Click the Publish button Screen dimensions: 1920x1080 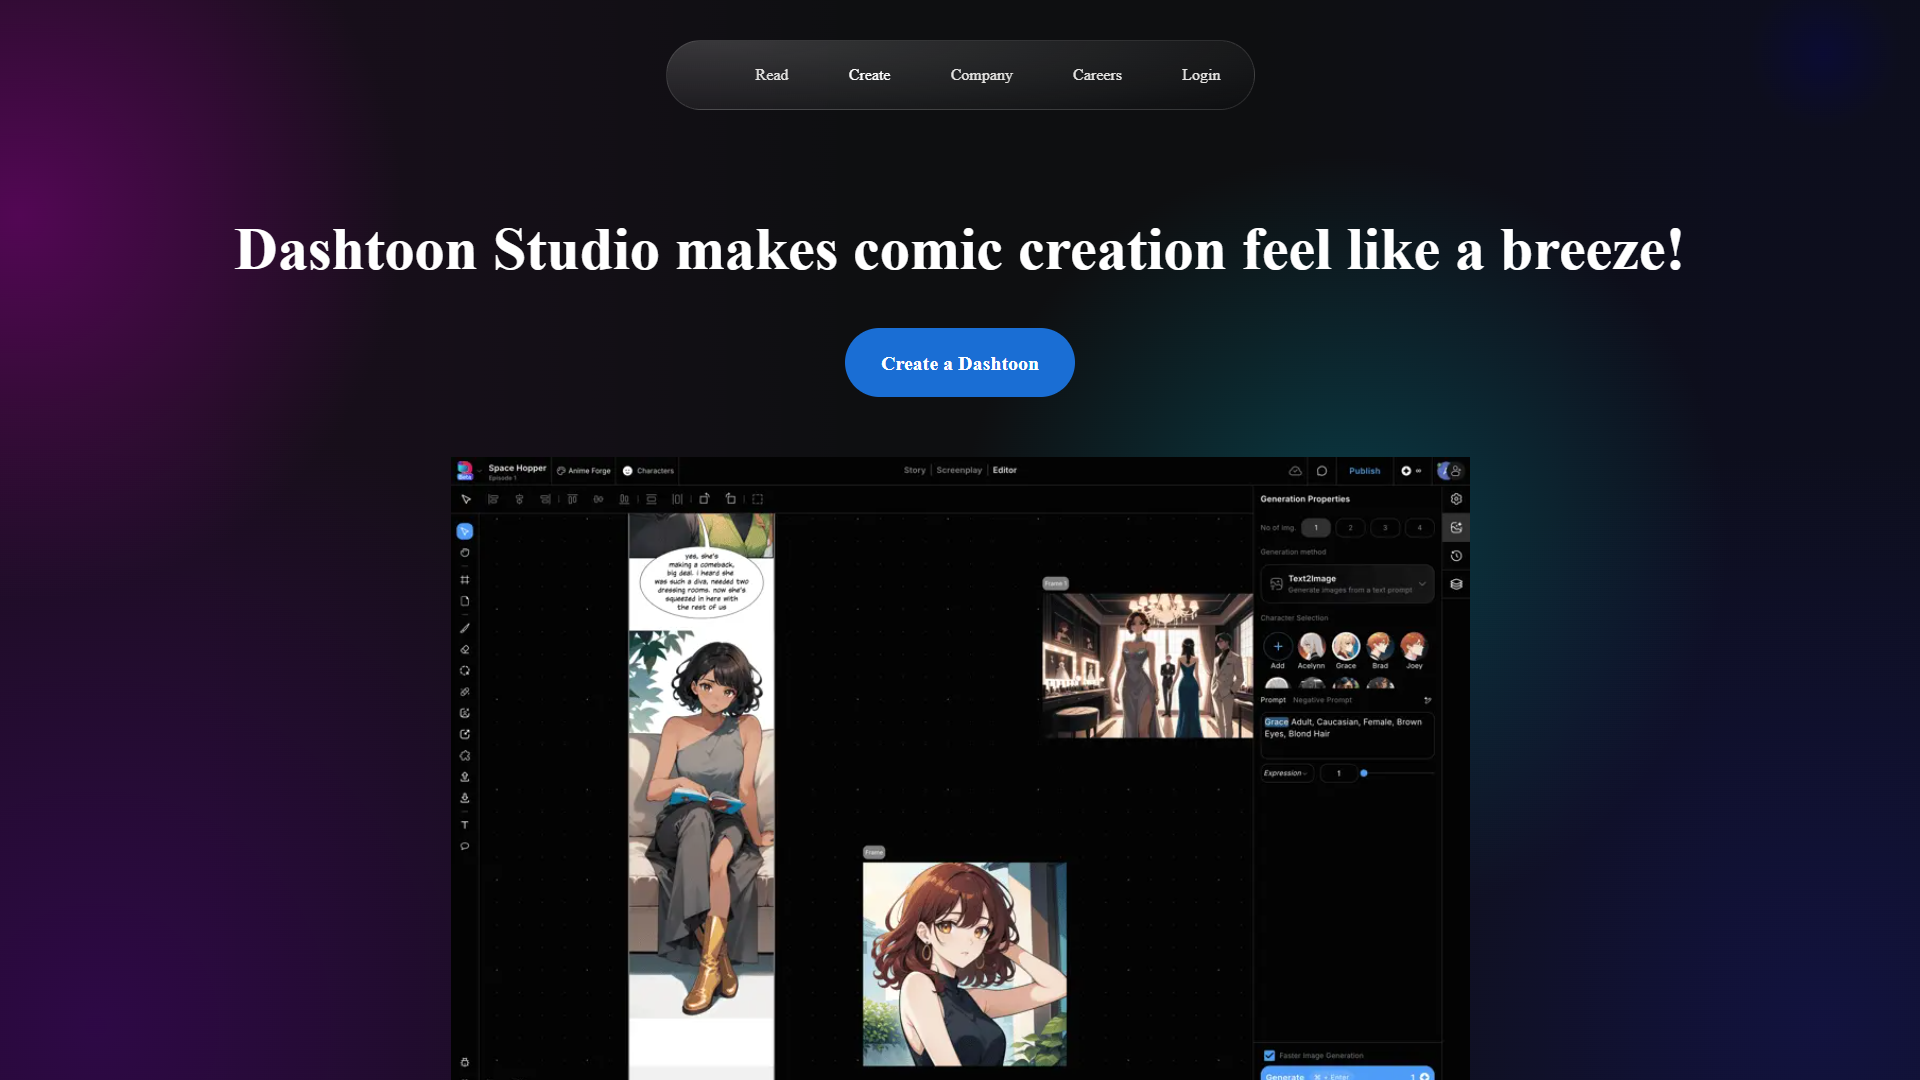(1364, 471)
